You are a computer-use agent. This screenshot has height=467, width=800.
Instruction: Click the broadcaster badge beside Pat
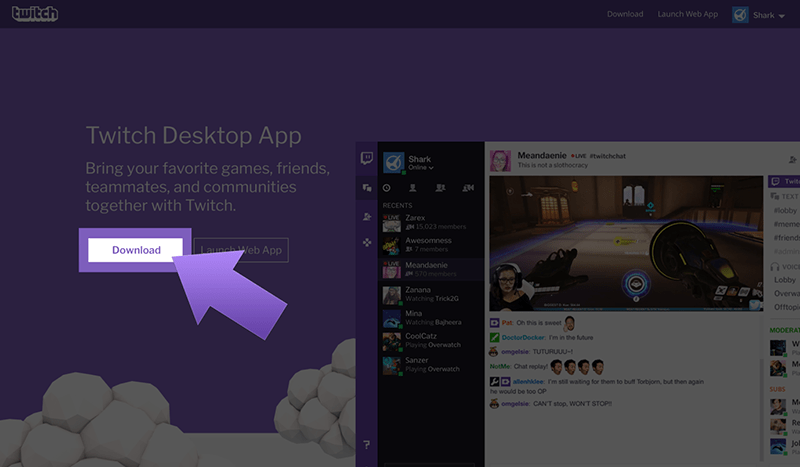tap(494, 323)
